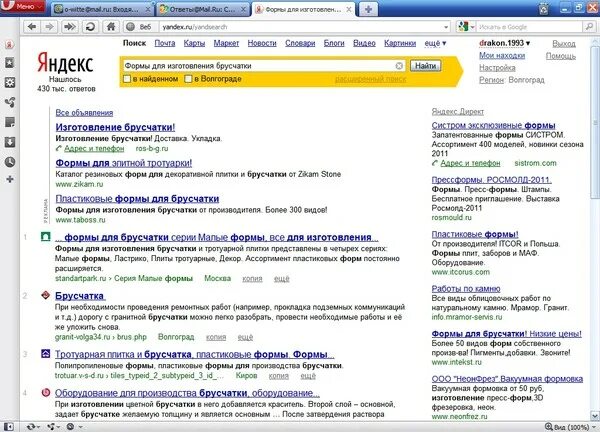Open Карты in Yandex navigation
600x432 pixels.
[194, 43]
